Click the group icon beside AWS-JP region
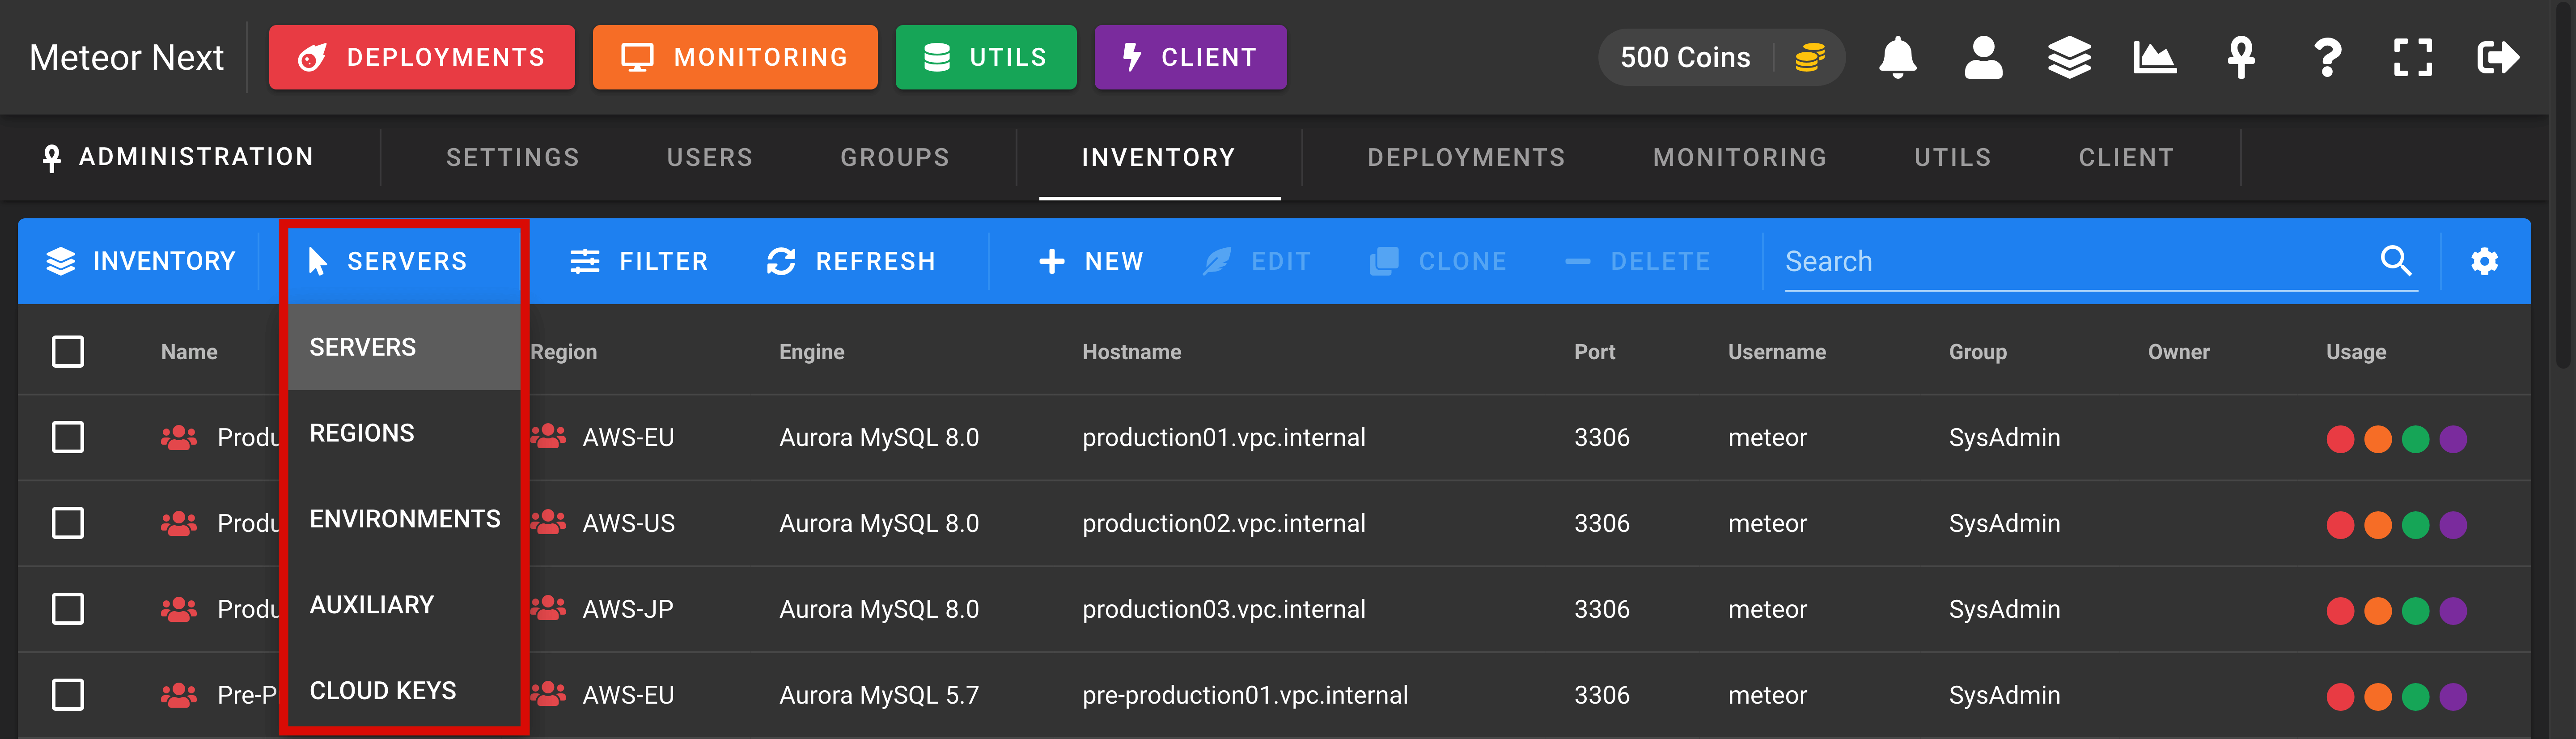This screenshot has width=2576, height=739. pyautogui.click(x=548, y=609)
